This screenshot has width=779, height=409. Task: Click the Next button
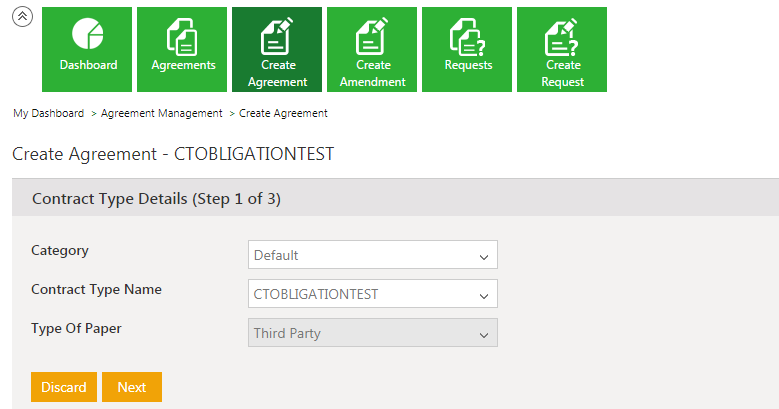coord(131,387)
